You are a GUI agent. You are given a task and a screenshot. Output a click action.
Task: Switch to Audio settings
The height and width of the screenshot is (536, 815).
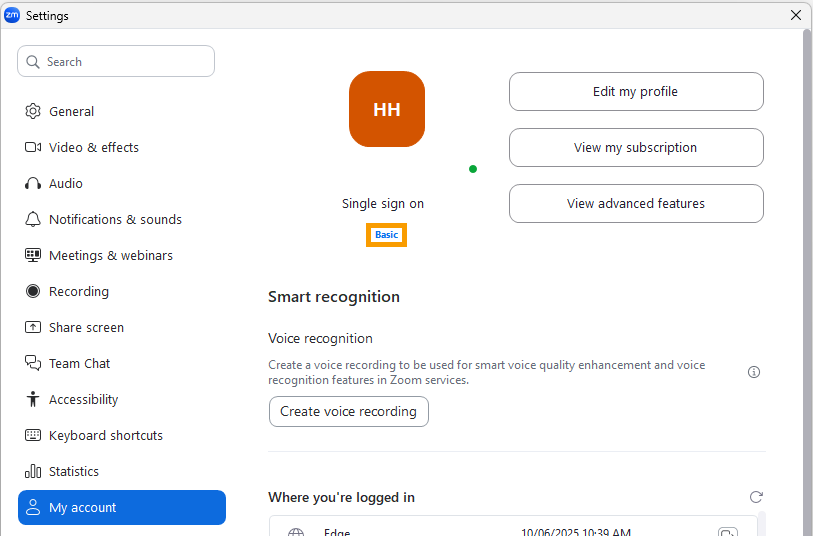(122, 184)
